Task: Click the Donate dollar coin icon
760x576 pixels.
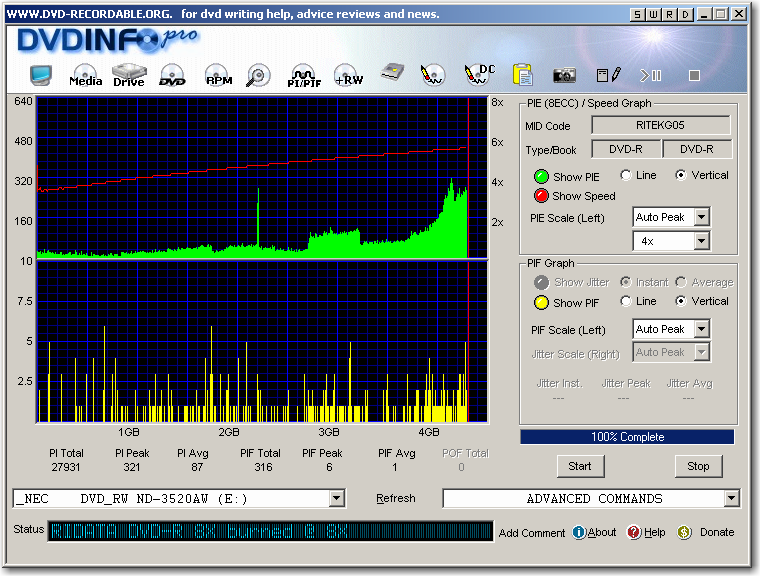Action: [684, 532]
